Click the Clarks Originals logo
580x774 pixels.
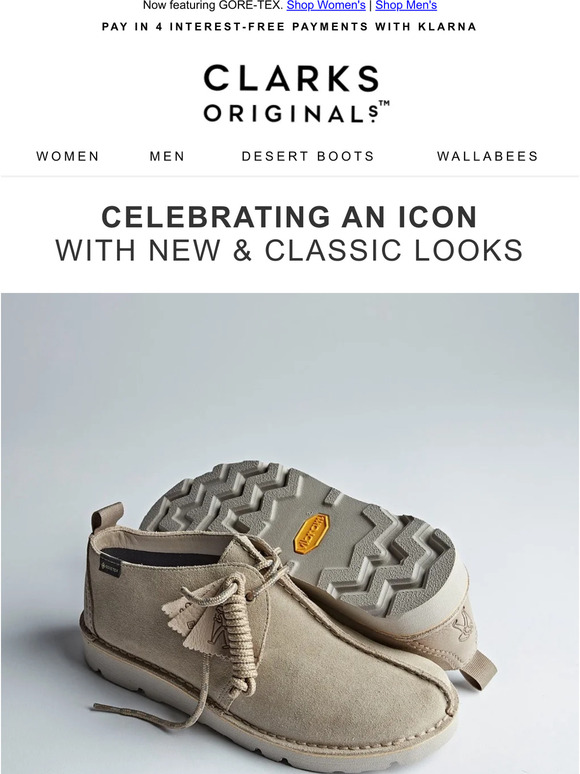point(297,93)
